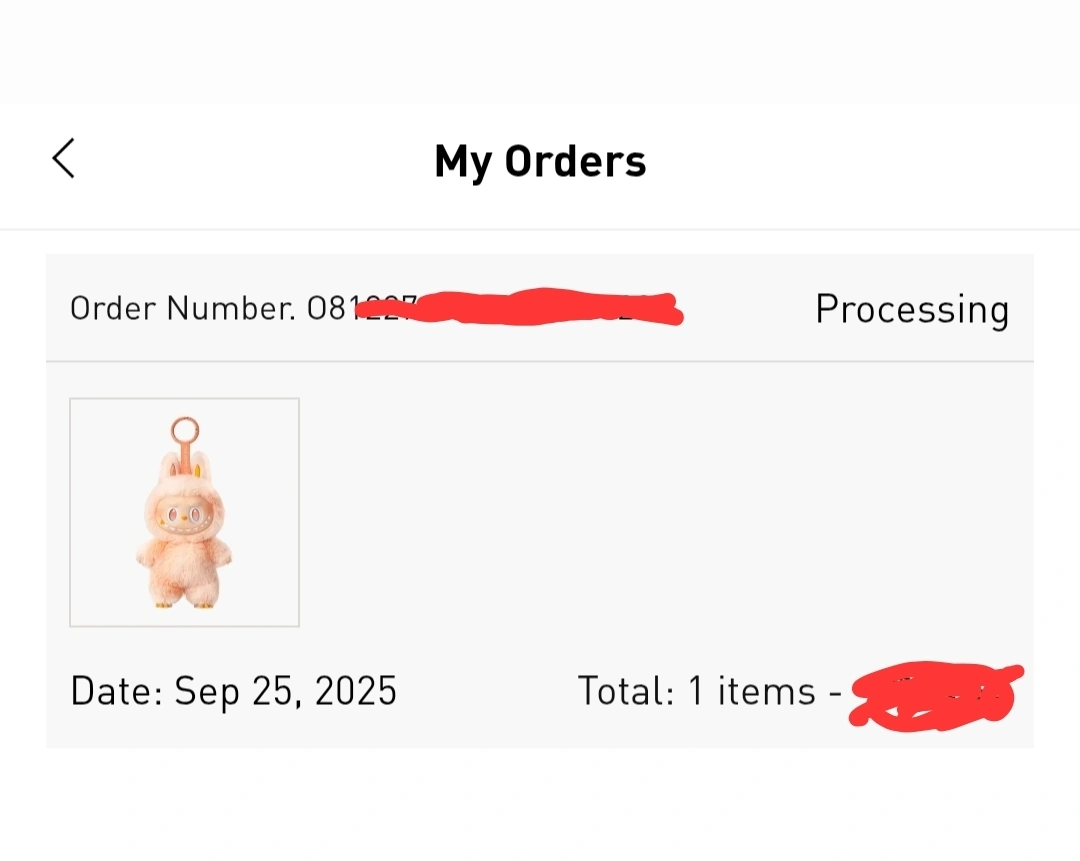The image size is (1080, 861).
Task: Select the Order Number label text
Action: click(x=182, y=308)
